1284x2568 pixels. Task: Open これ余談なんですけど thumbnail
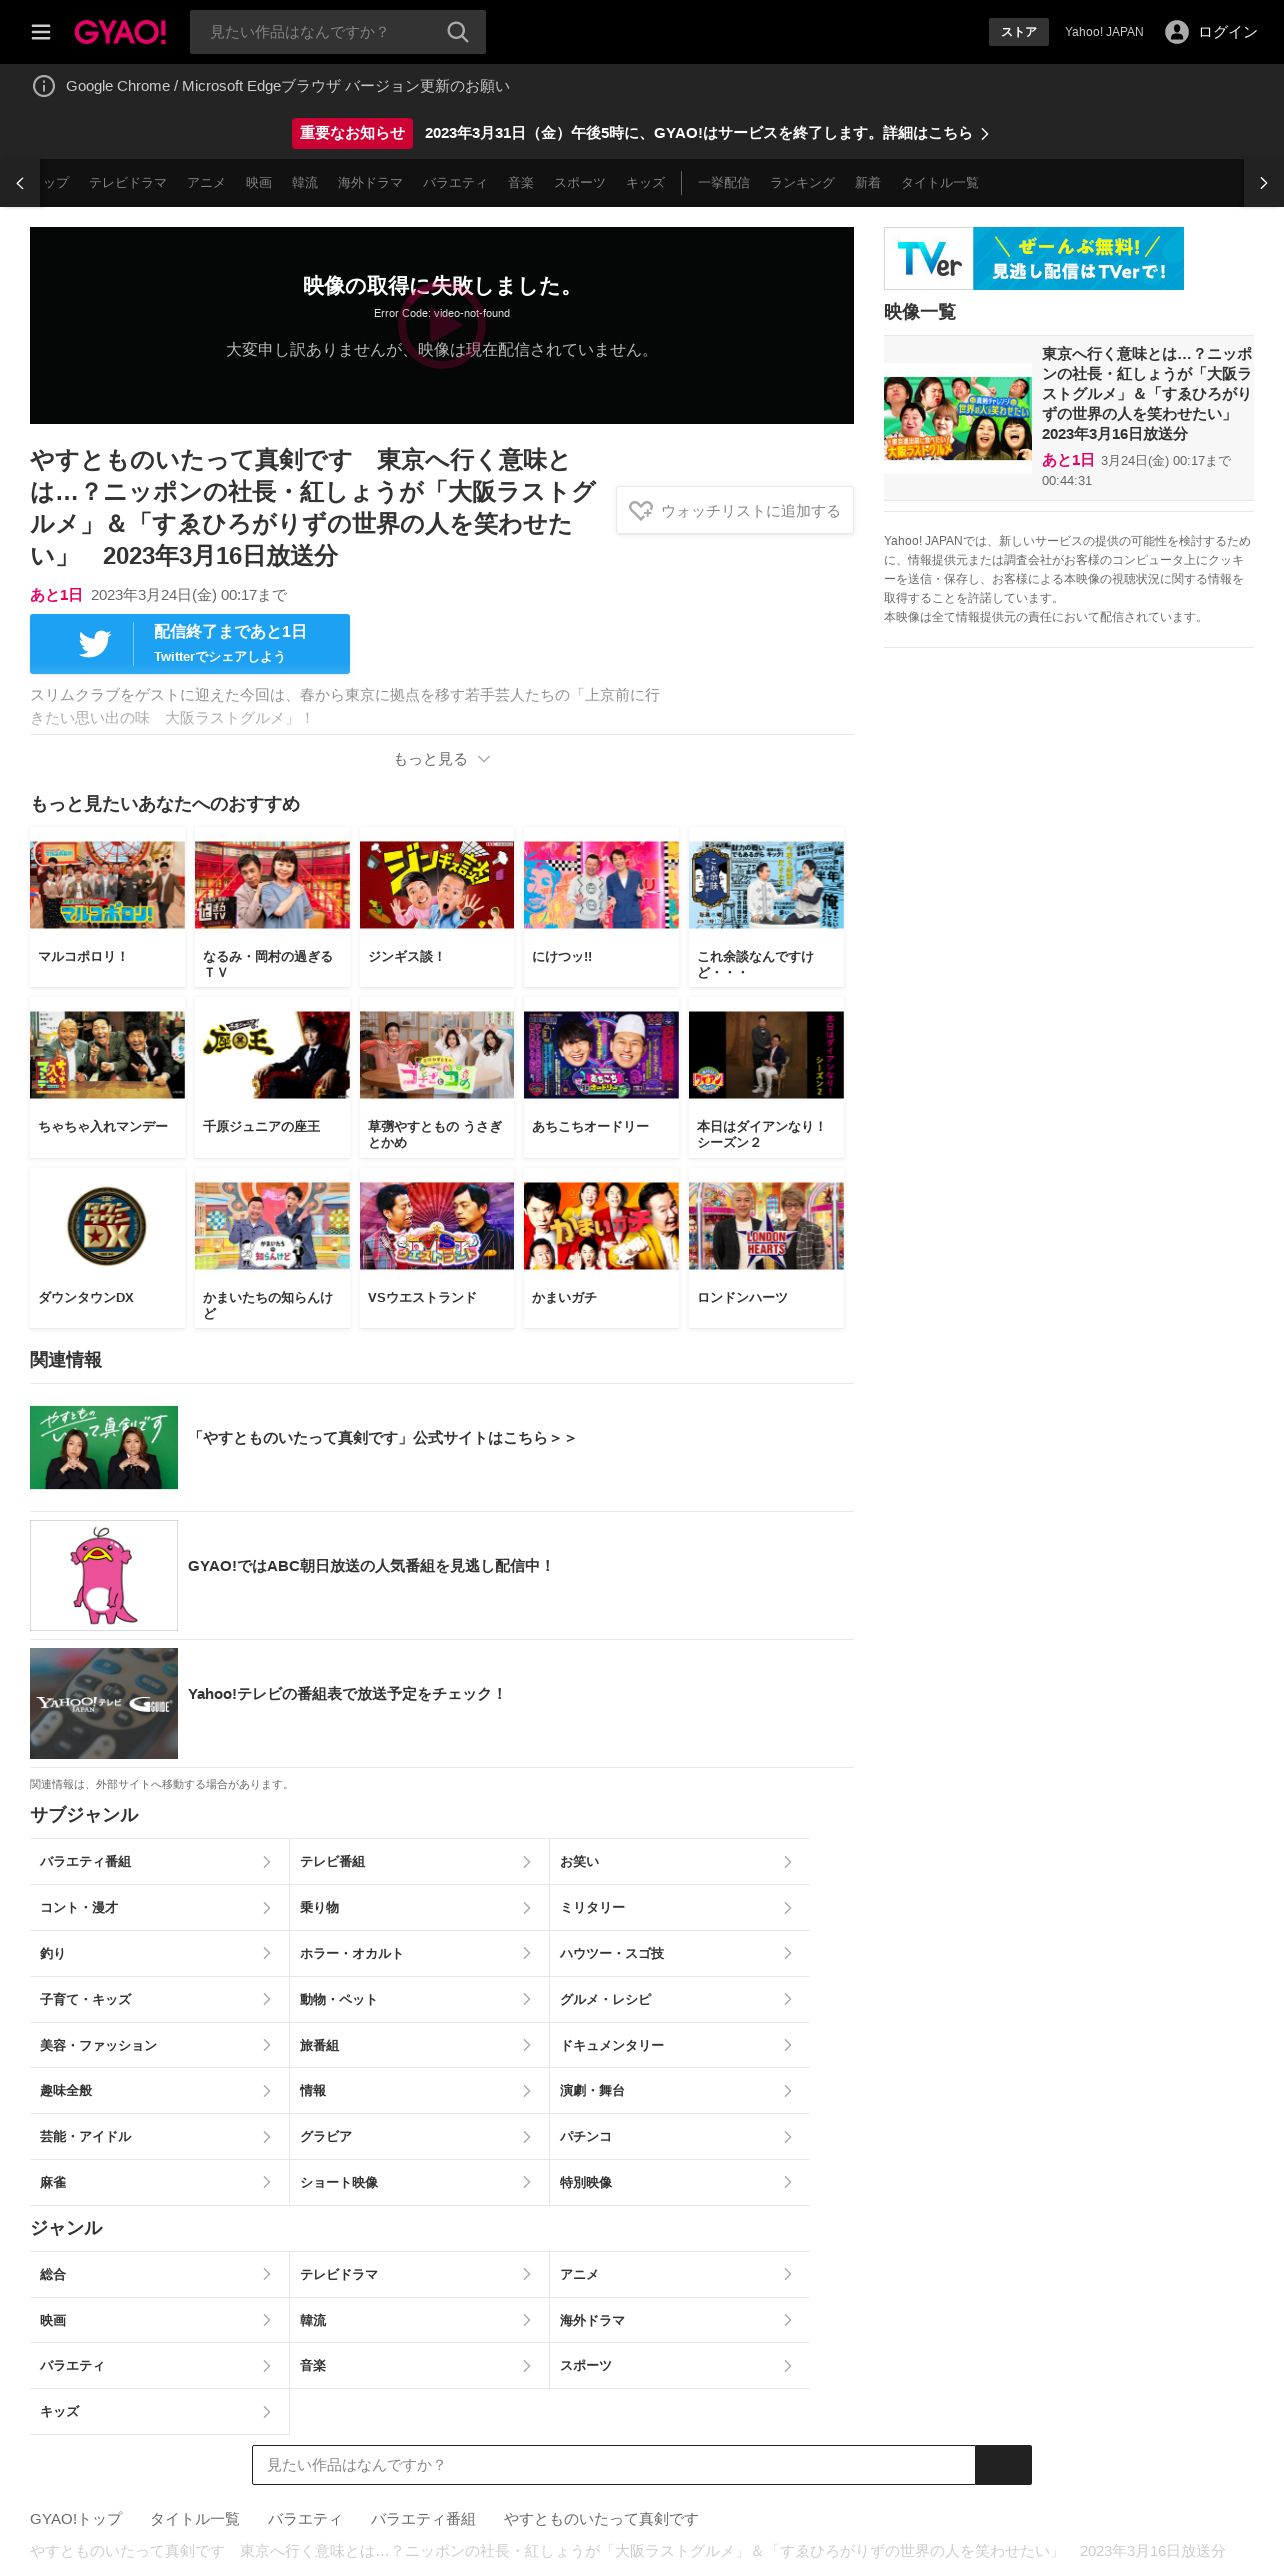click(766, 885)
